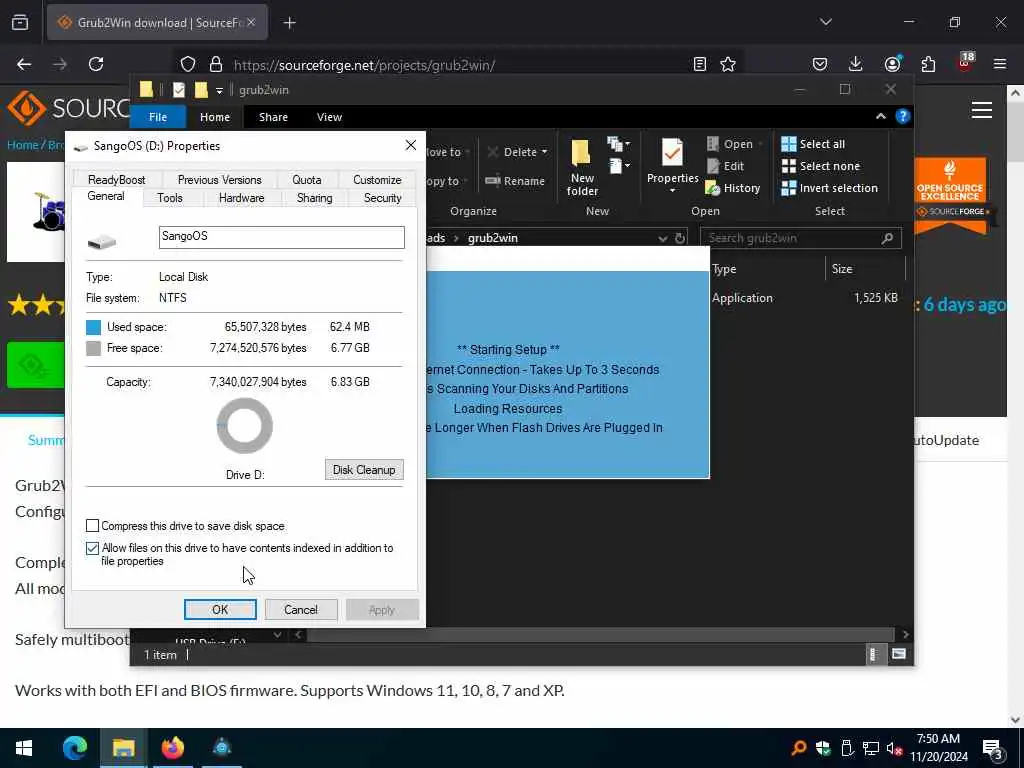Viewport: 1024px width, 768px height.
Task: Open the Explorer Help question mark icon
Action: click(903, 116)
